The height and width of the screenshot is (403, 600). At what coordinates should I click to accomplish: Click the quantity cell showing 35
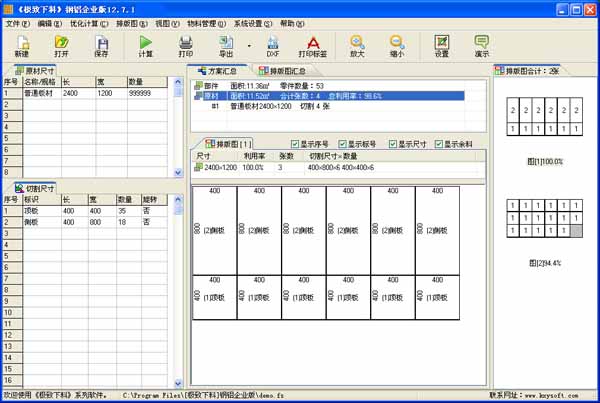click(129, 211)
